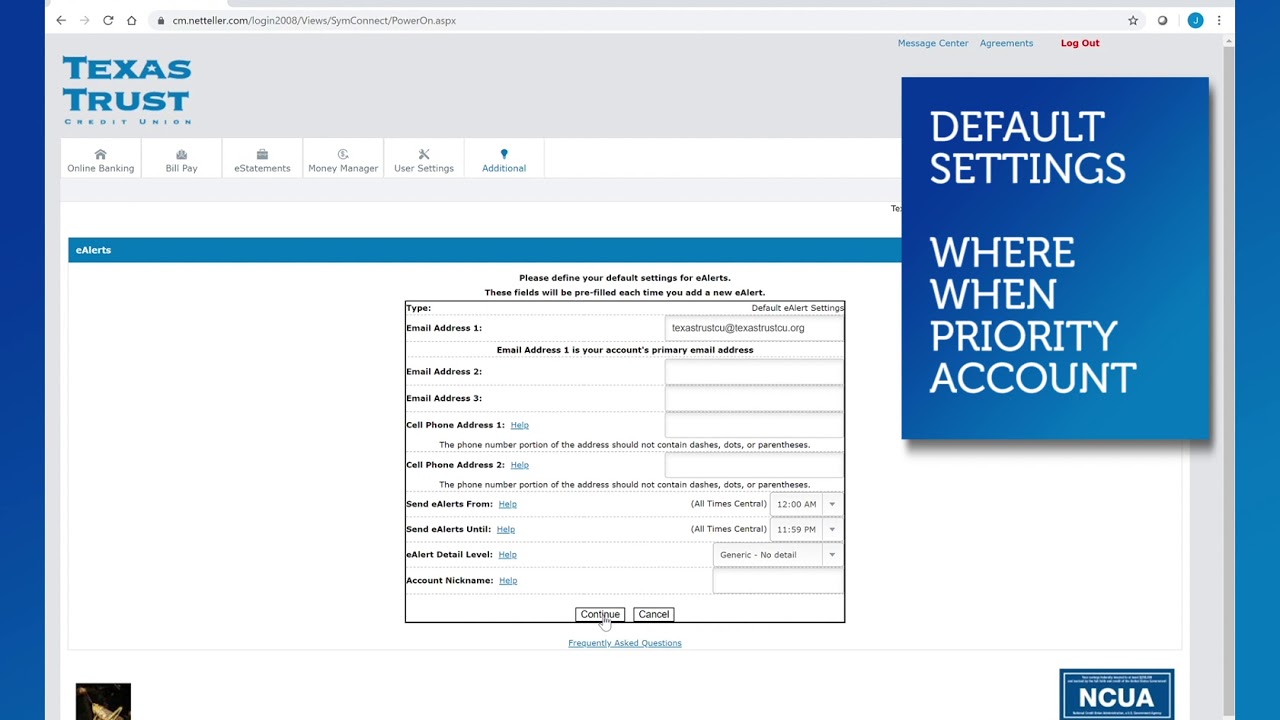
Task: Click the browser address bar URL
Action: click(x=314, y=20)
